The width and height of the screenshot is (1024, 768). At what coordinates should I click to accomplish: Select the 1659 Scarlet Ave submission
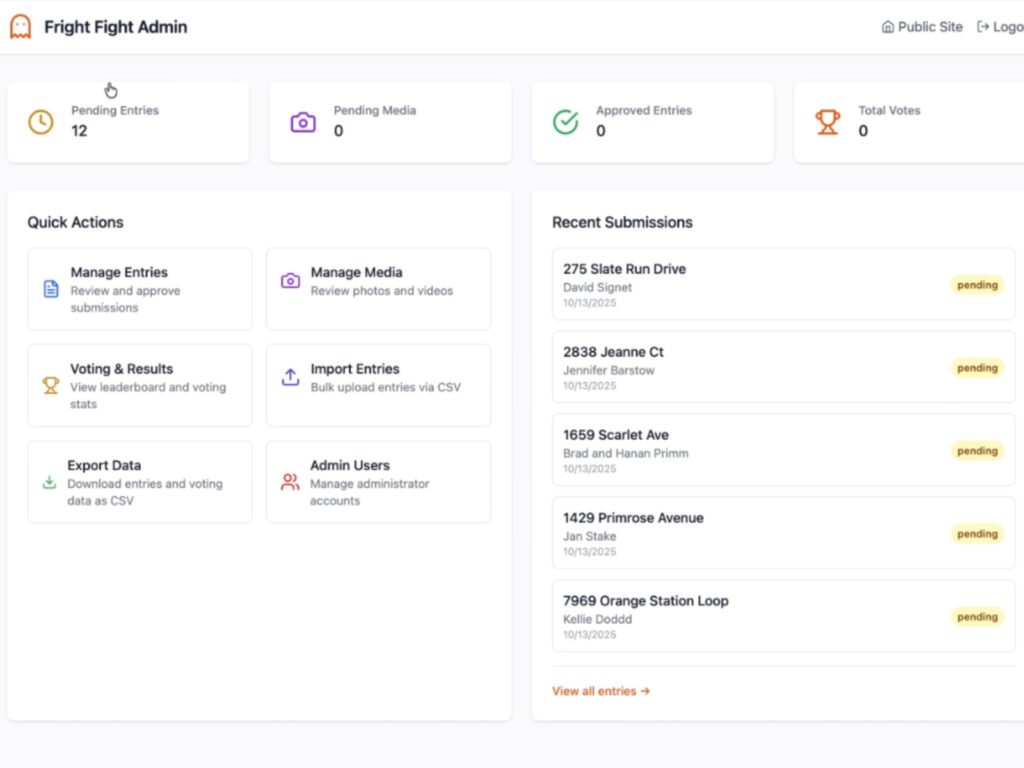783,450
